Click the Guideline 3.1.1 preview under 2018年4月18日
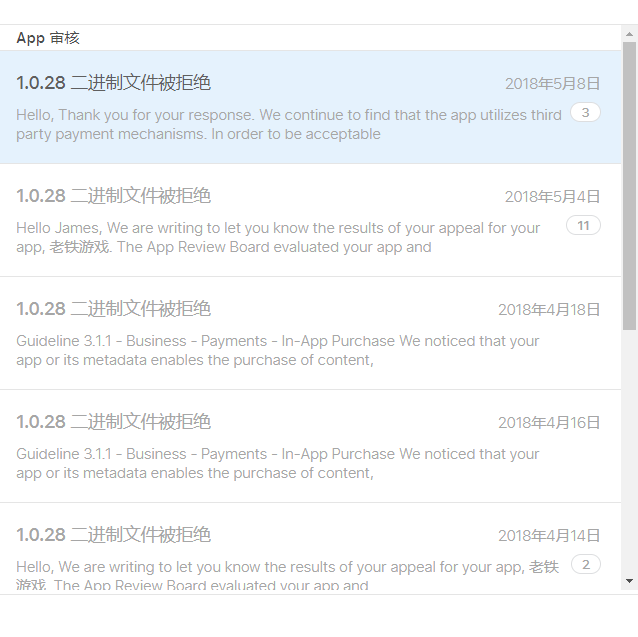The height and width of the screenshot is (637, 638). click(x=278, y=351)
